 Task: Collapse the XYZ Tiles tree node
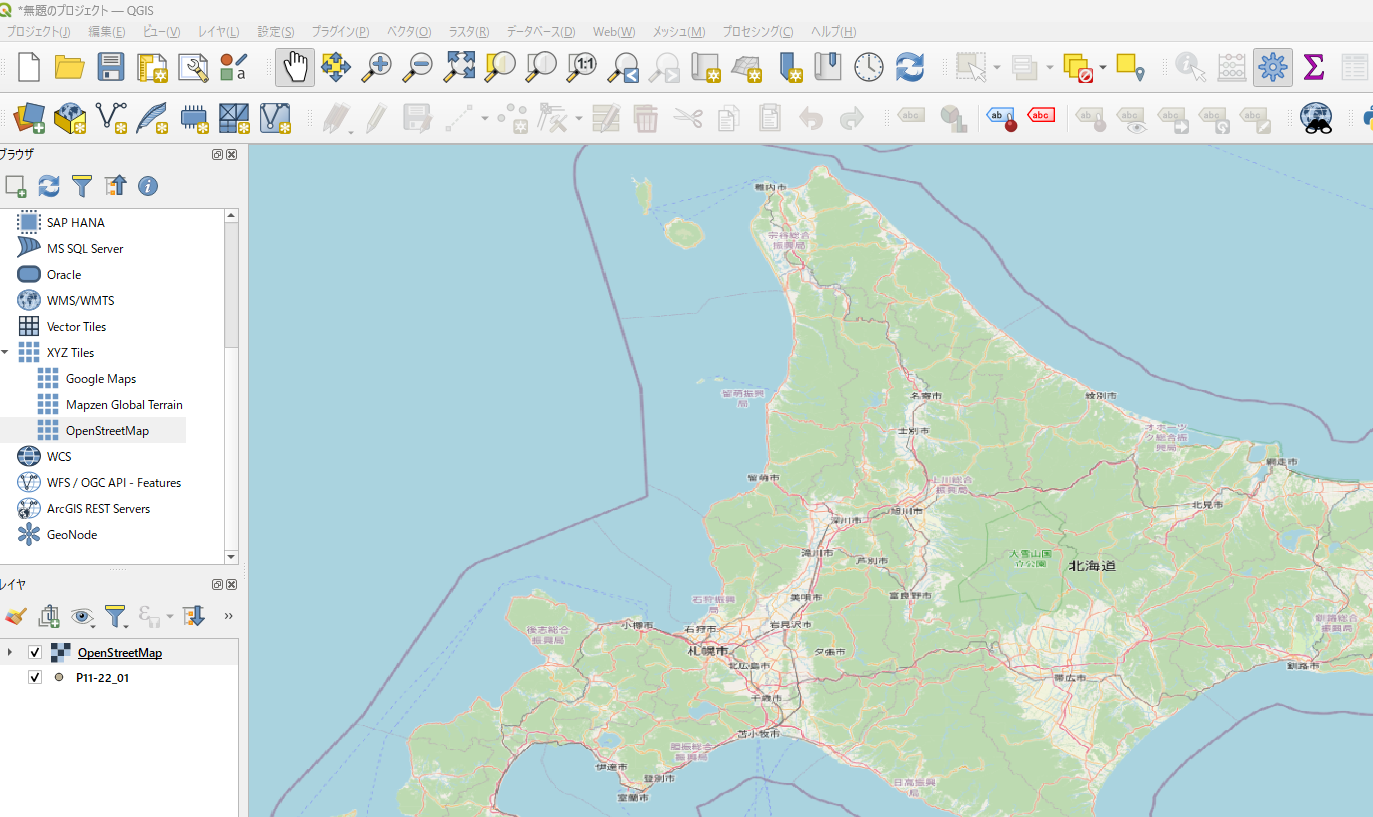[6, 353]
